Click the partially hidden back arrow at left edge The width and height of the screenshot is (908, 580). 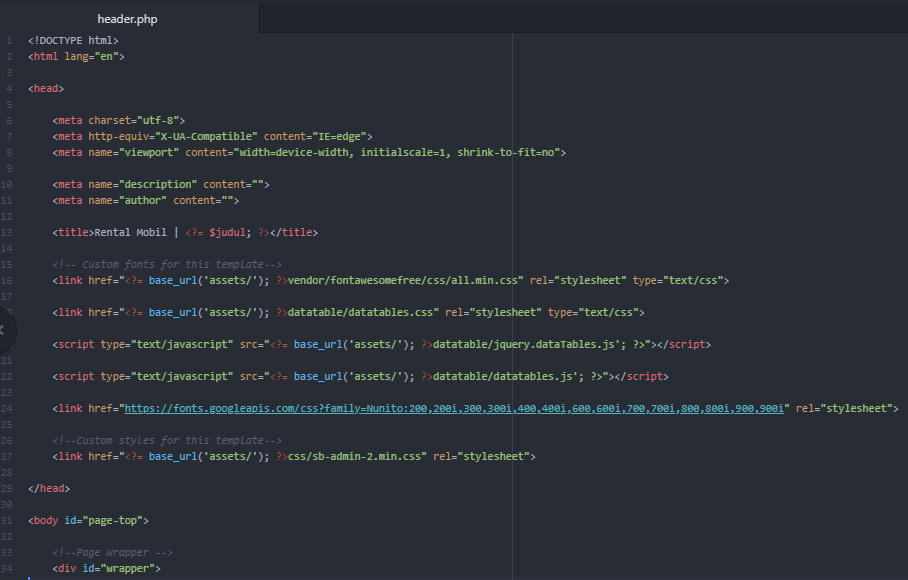pyautogui.click(x=3, y=330)
